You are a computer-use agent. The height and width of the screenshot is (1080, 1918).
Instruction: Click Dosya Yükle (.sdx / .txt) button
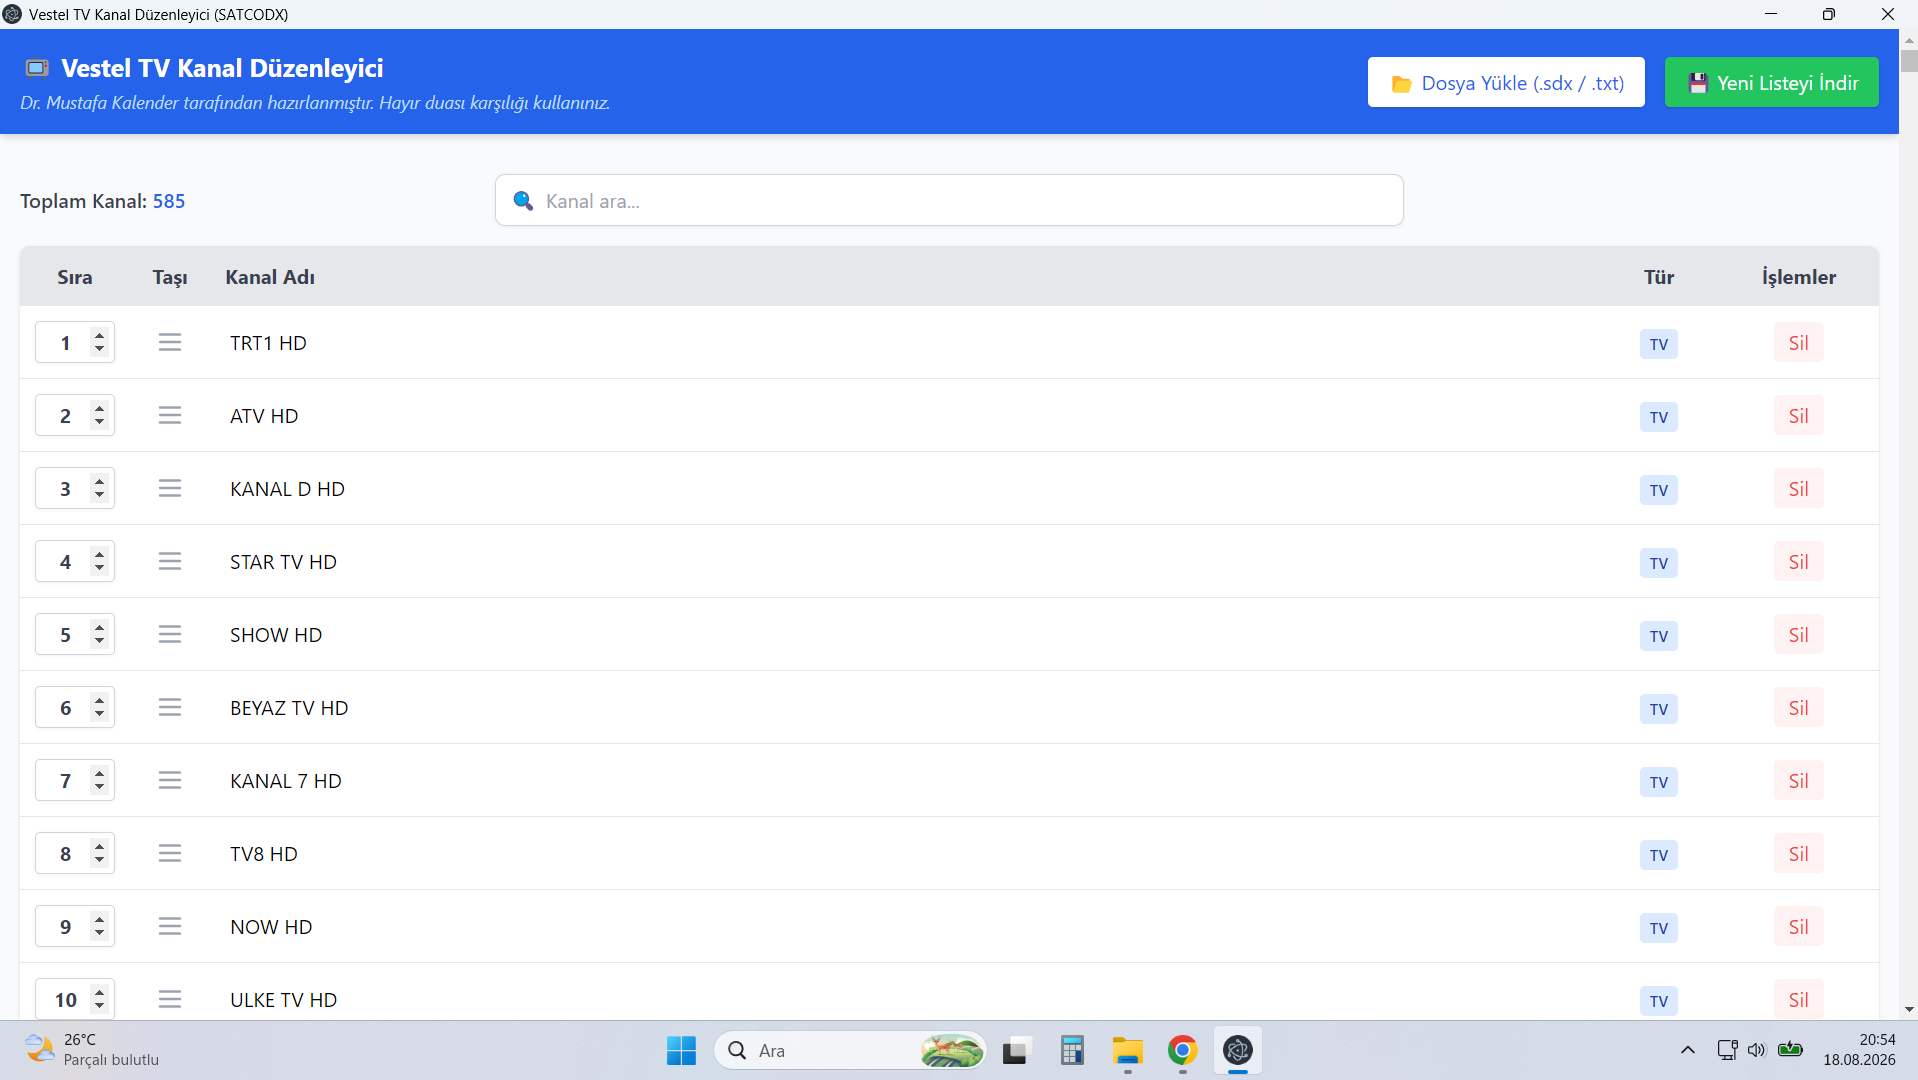click(x=1506, y=82)
